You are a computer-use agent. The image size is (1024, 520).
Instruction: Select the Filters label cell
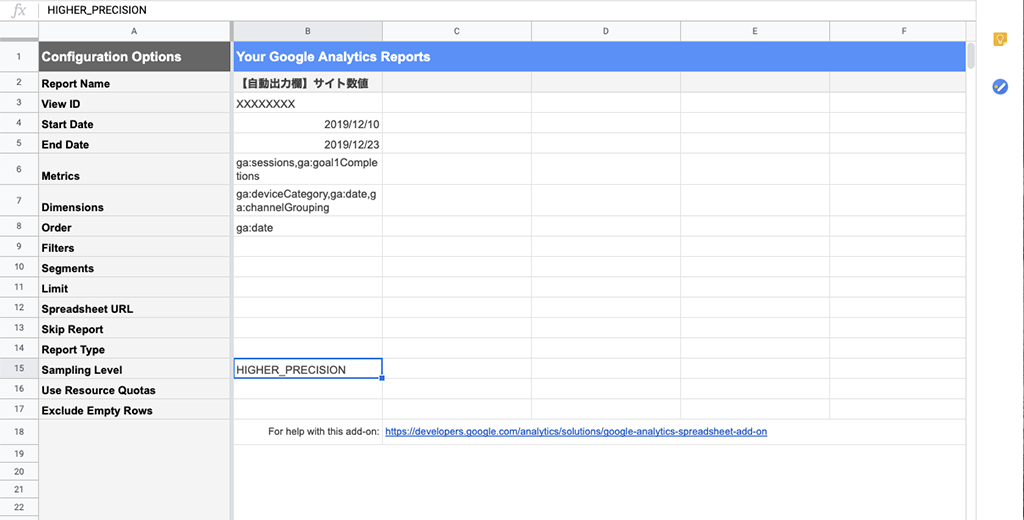[x=135, y=247]
